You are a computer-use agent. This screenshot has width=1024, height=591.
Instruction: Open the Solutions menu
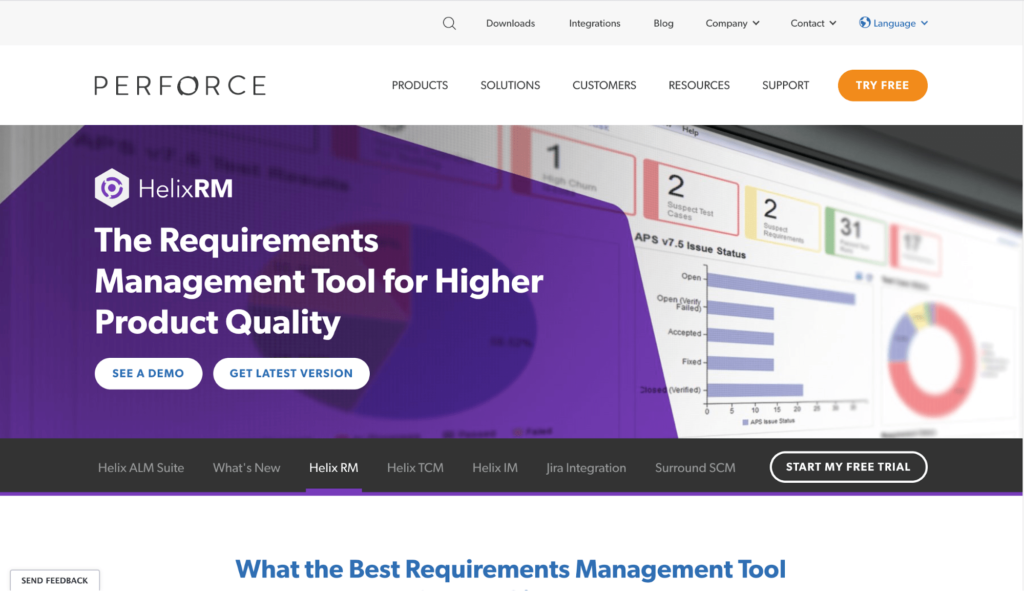pos(510,86)
